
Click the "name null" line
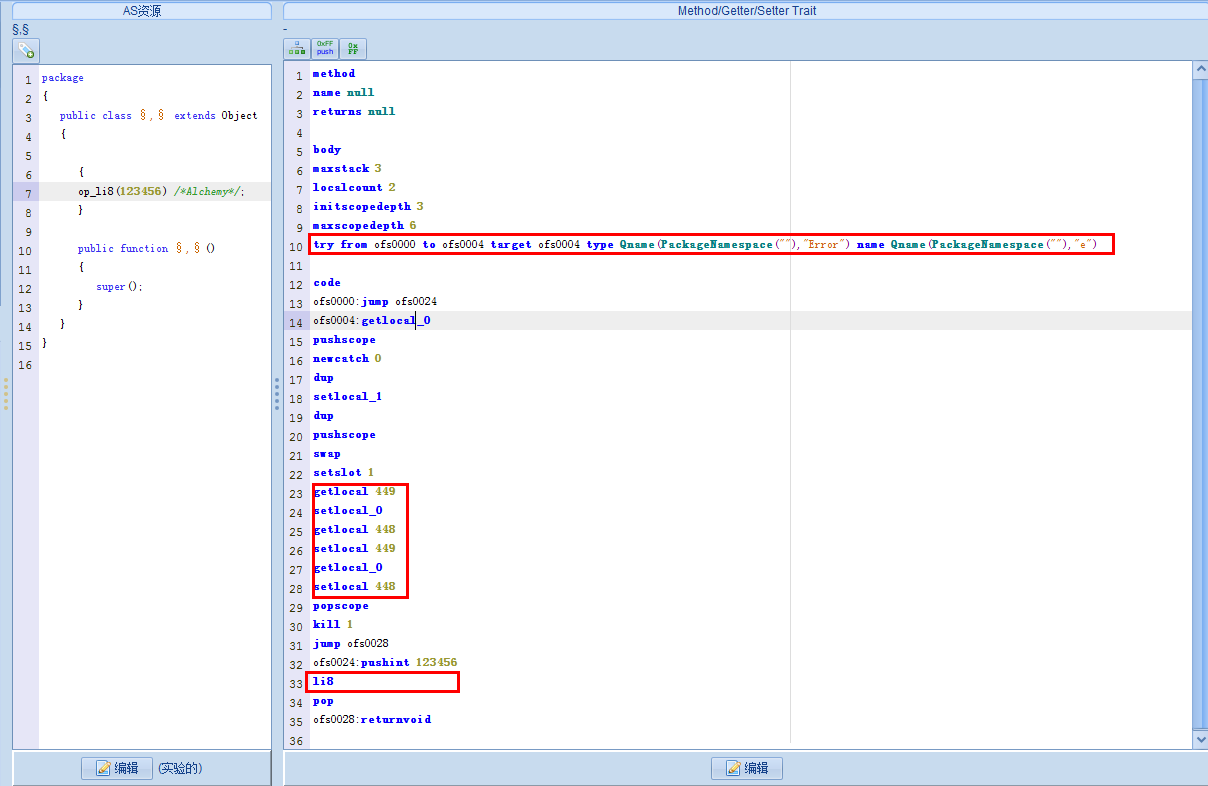(x=344, y=93)
